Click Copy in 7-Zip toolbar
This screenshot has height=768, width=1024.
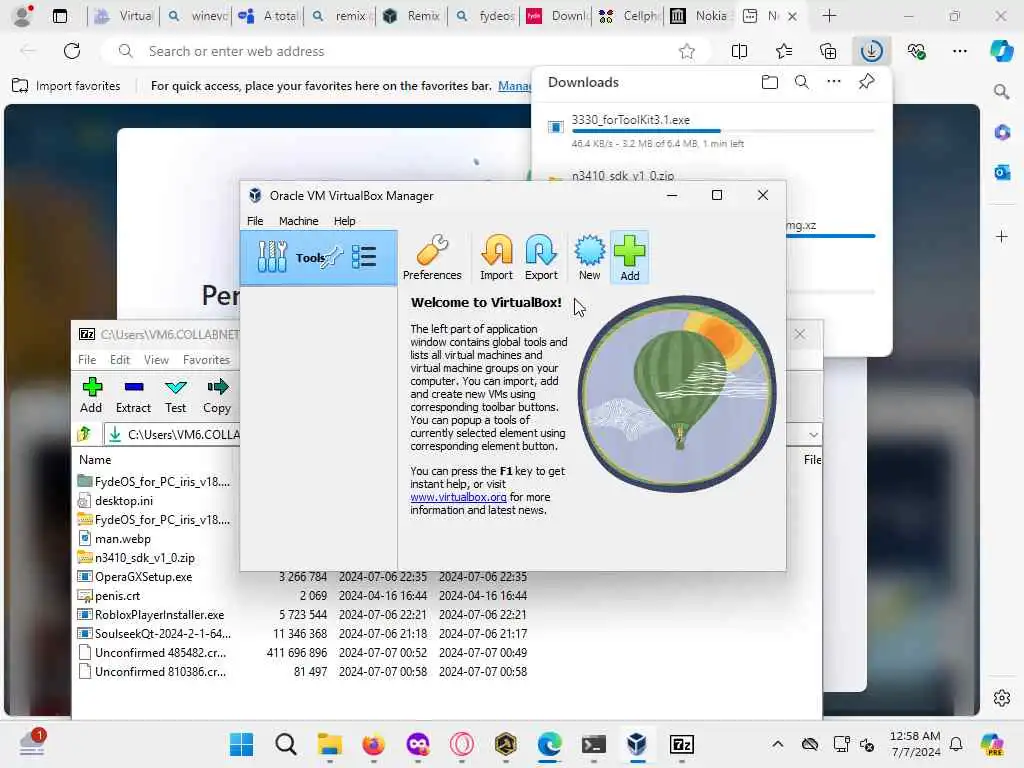pyautogui.click(x=217, y=395)
